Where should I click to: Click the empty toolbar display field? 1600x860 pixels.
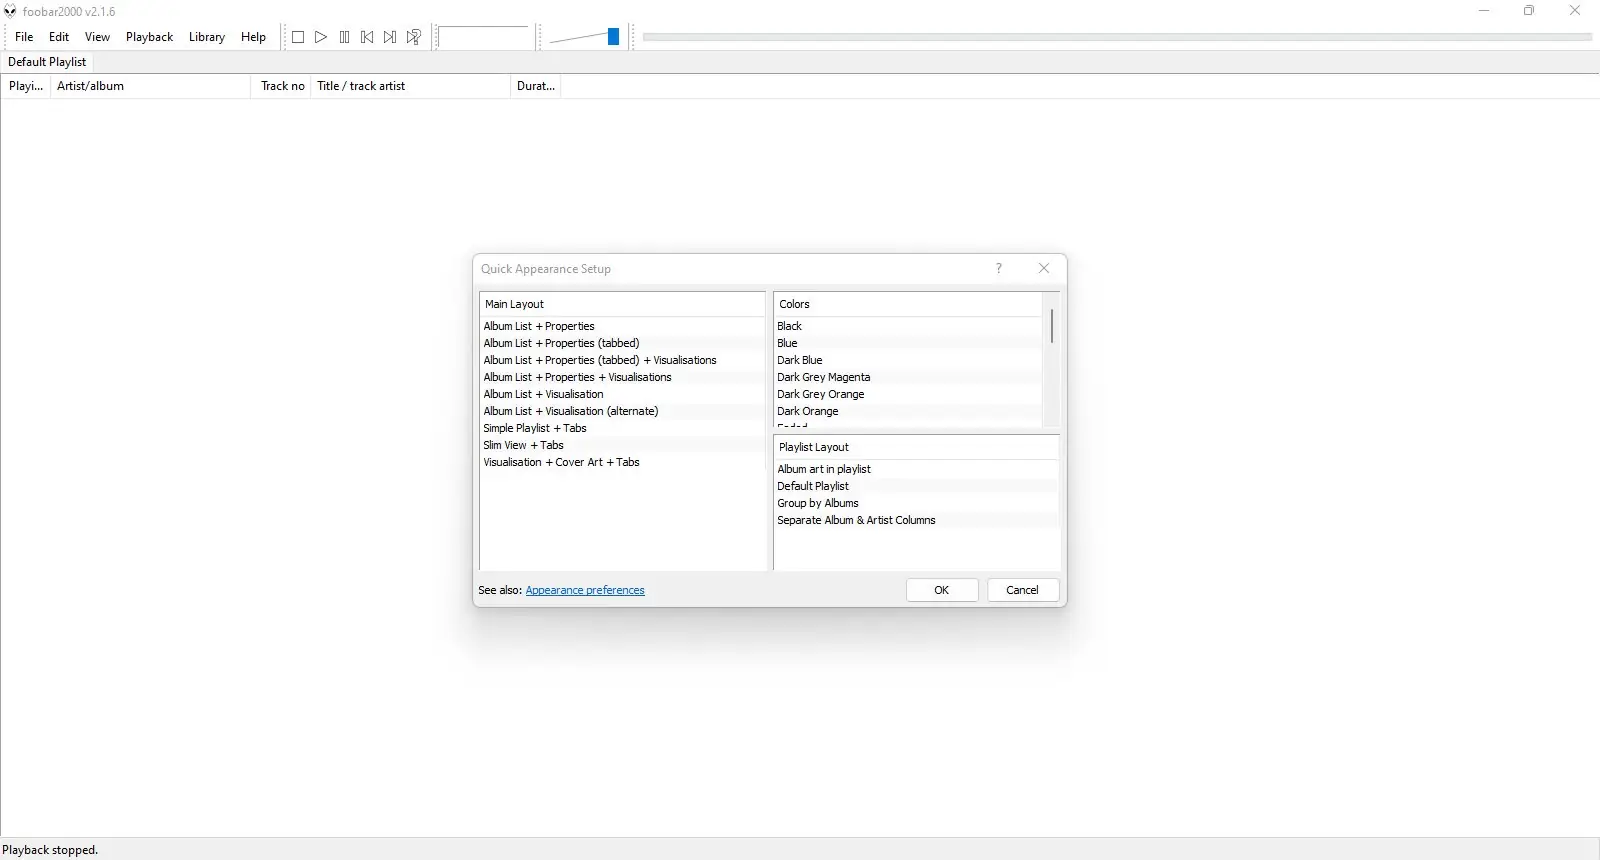pyautogui.click(x=484, y=38)
